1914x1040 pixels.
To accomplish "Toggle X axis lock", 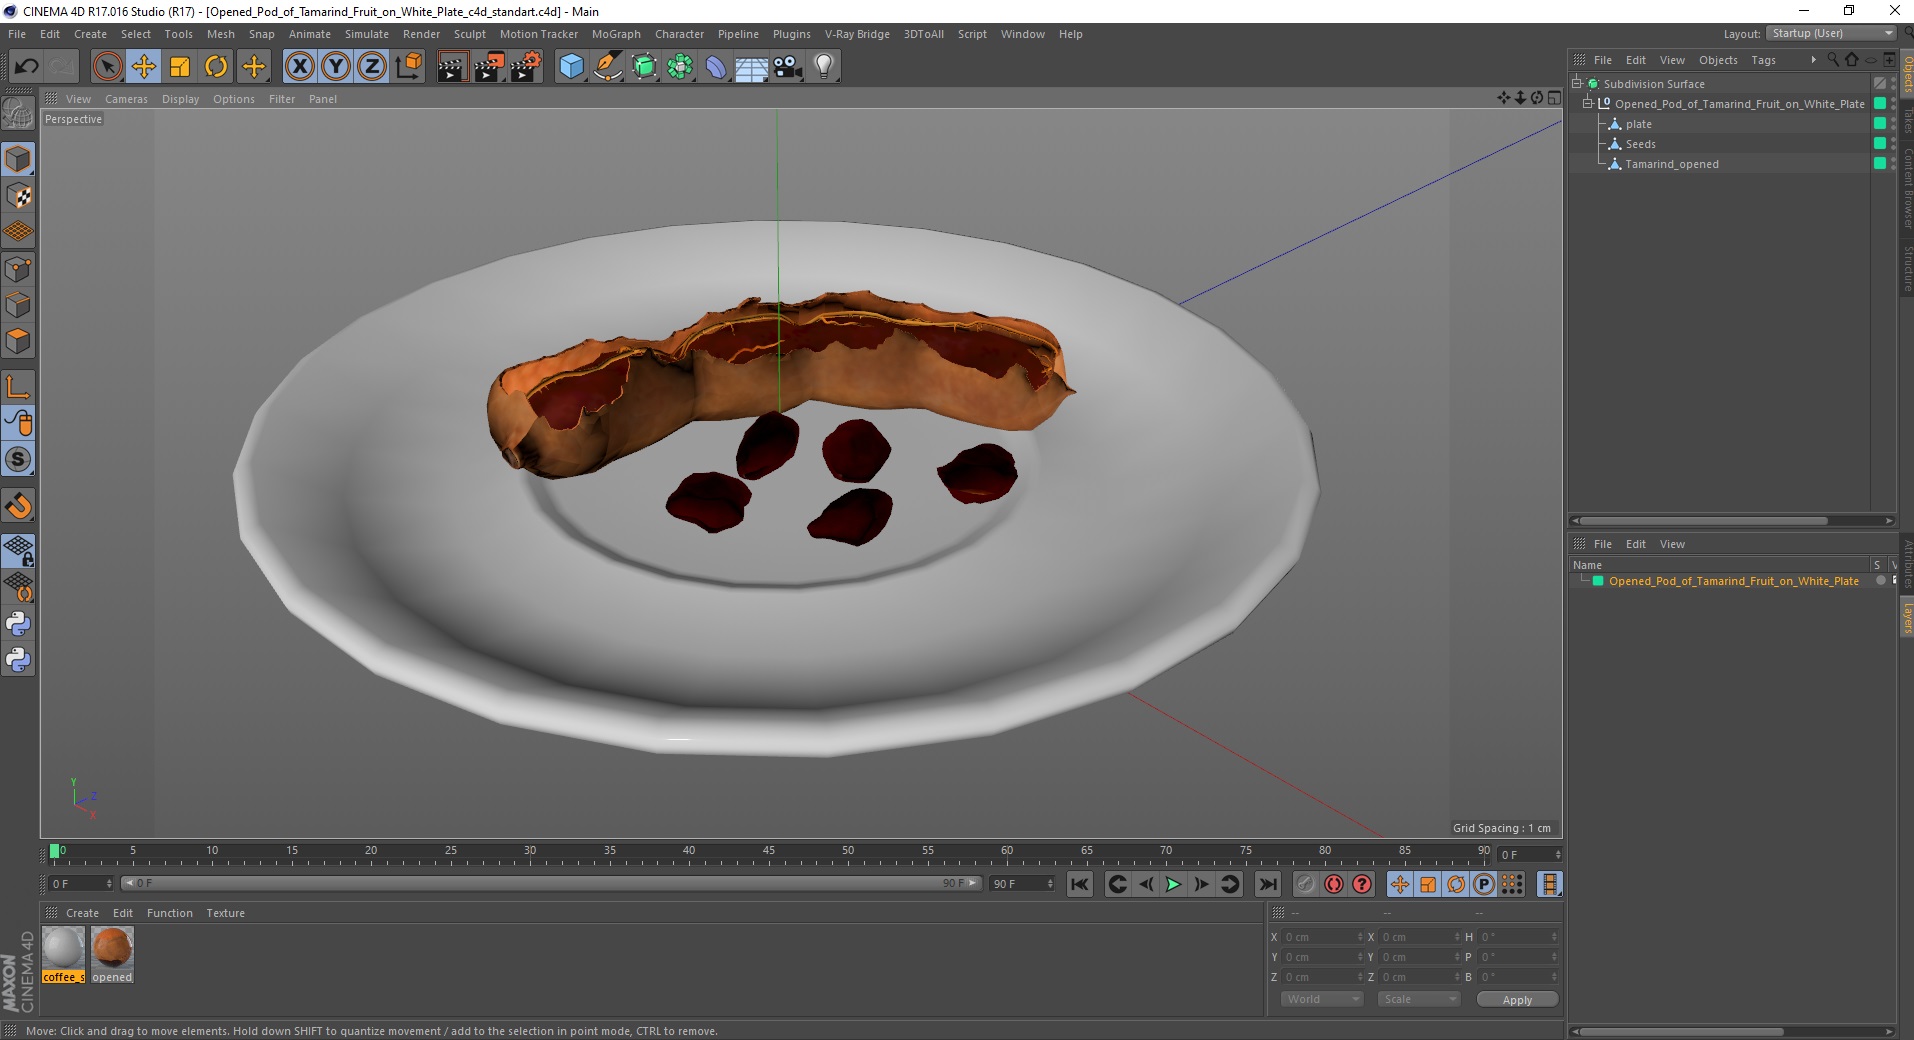I will click(299, 67).
